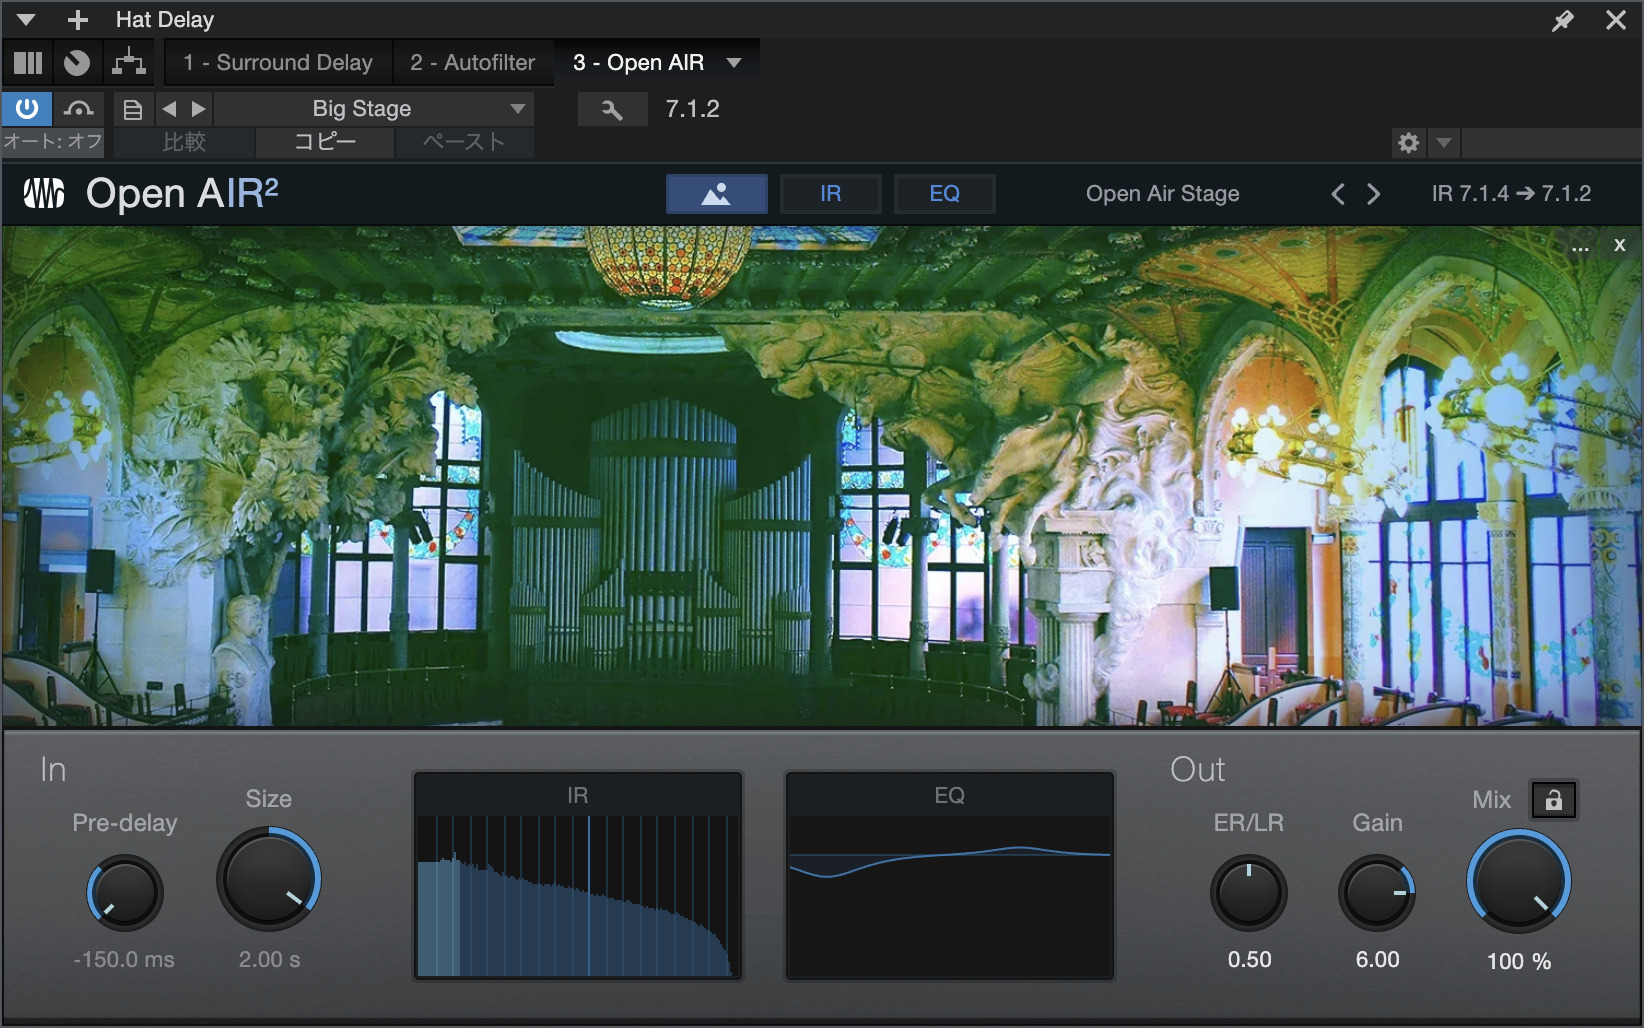Viewport: 1644px width, 1028px height.
Task: Click the wrench tool icon
Action: coord(612,109)
